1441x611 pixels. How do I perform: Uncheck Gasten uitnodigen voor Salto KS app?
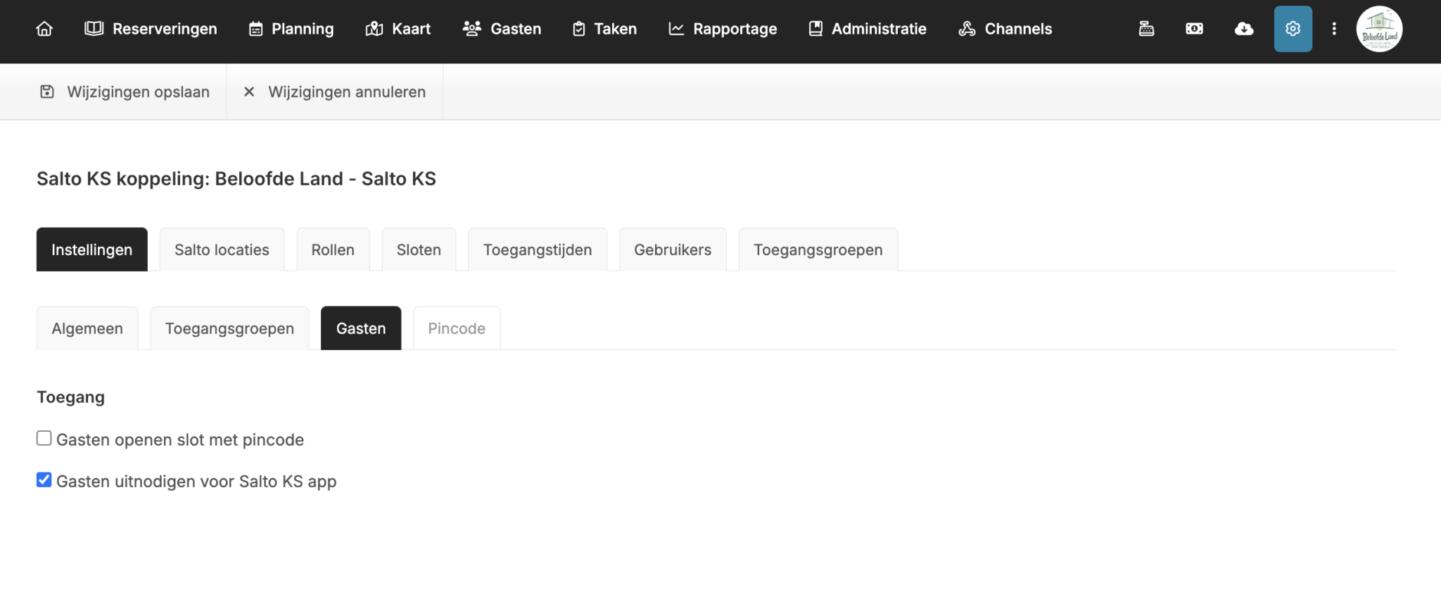pos(44,480)
